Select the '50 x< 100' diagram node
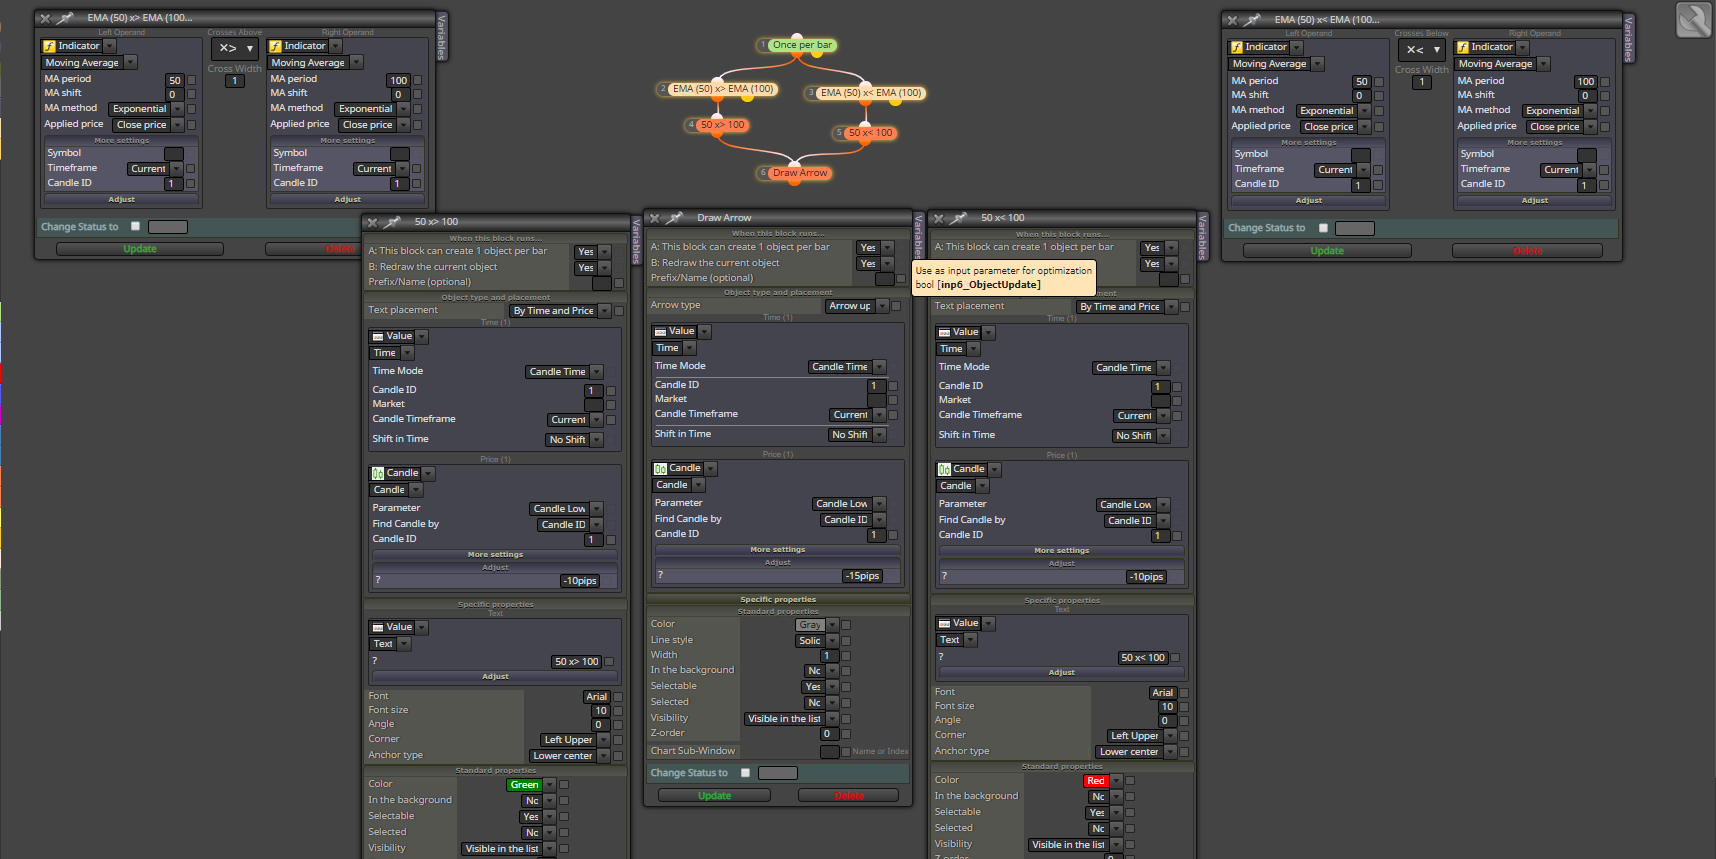Screen dimensions: 1716x859 pyautogui.click(x=866, y=133)
